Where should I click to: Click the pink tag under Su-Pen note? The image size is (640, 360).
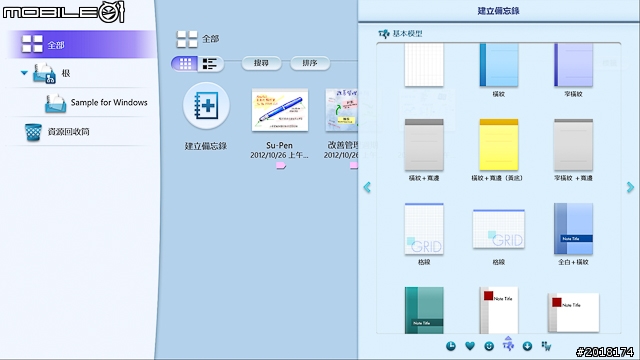280,165
